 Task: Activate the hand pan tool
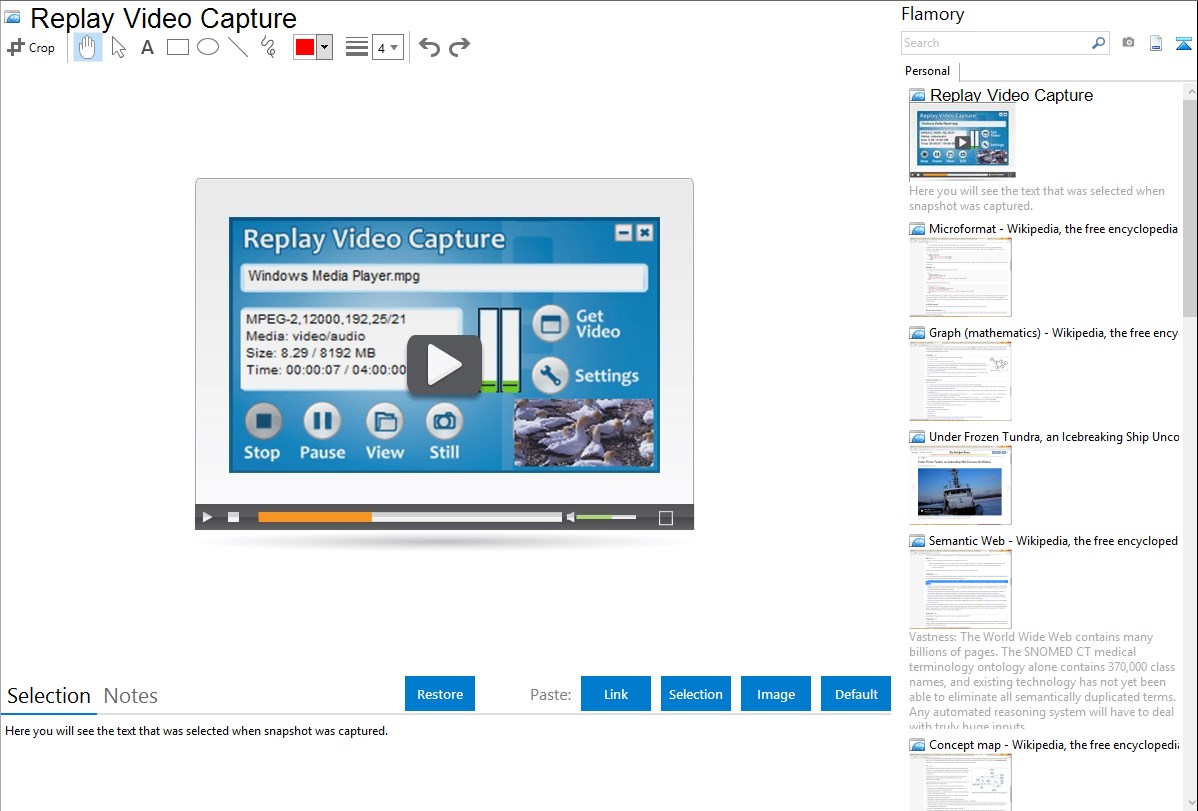pos(88,47)
